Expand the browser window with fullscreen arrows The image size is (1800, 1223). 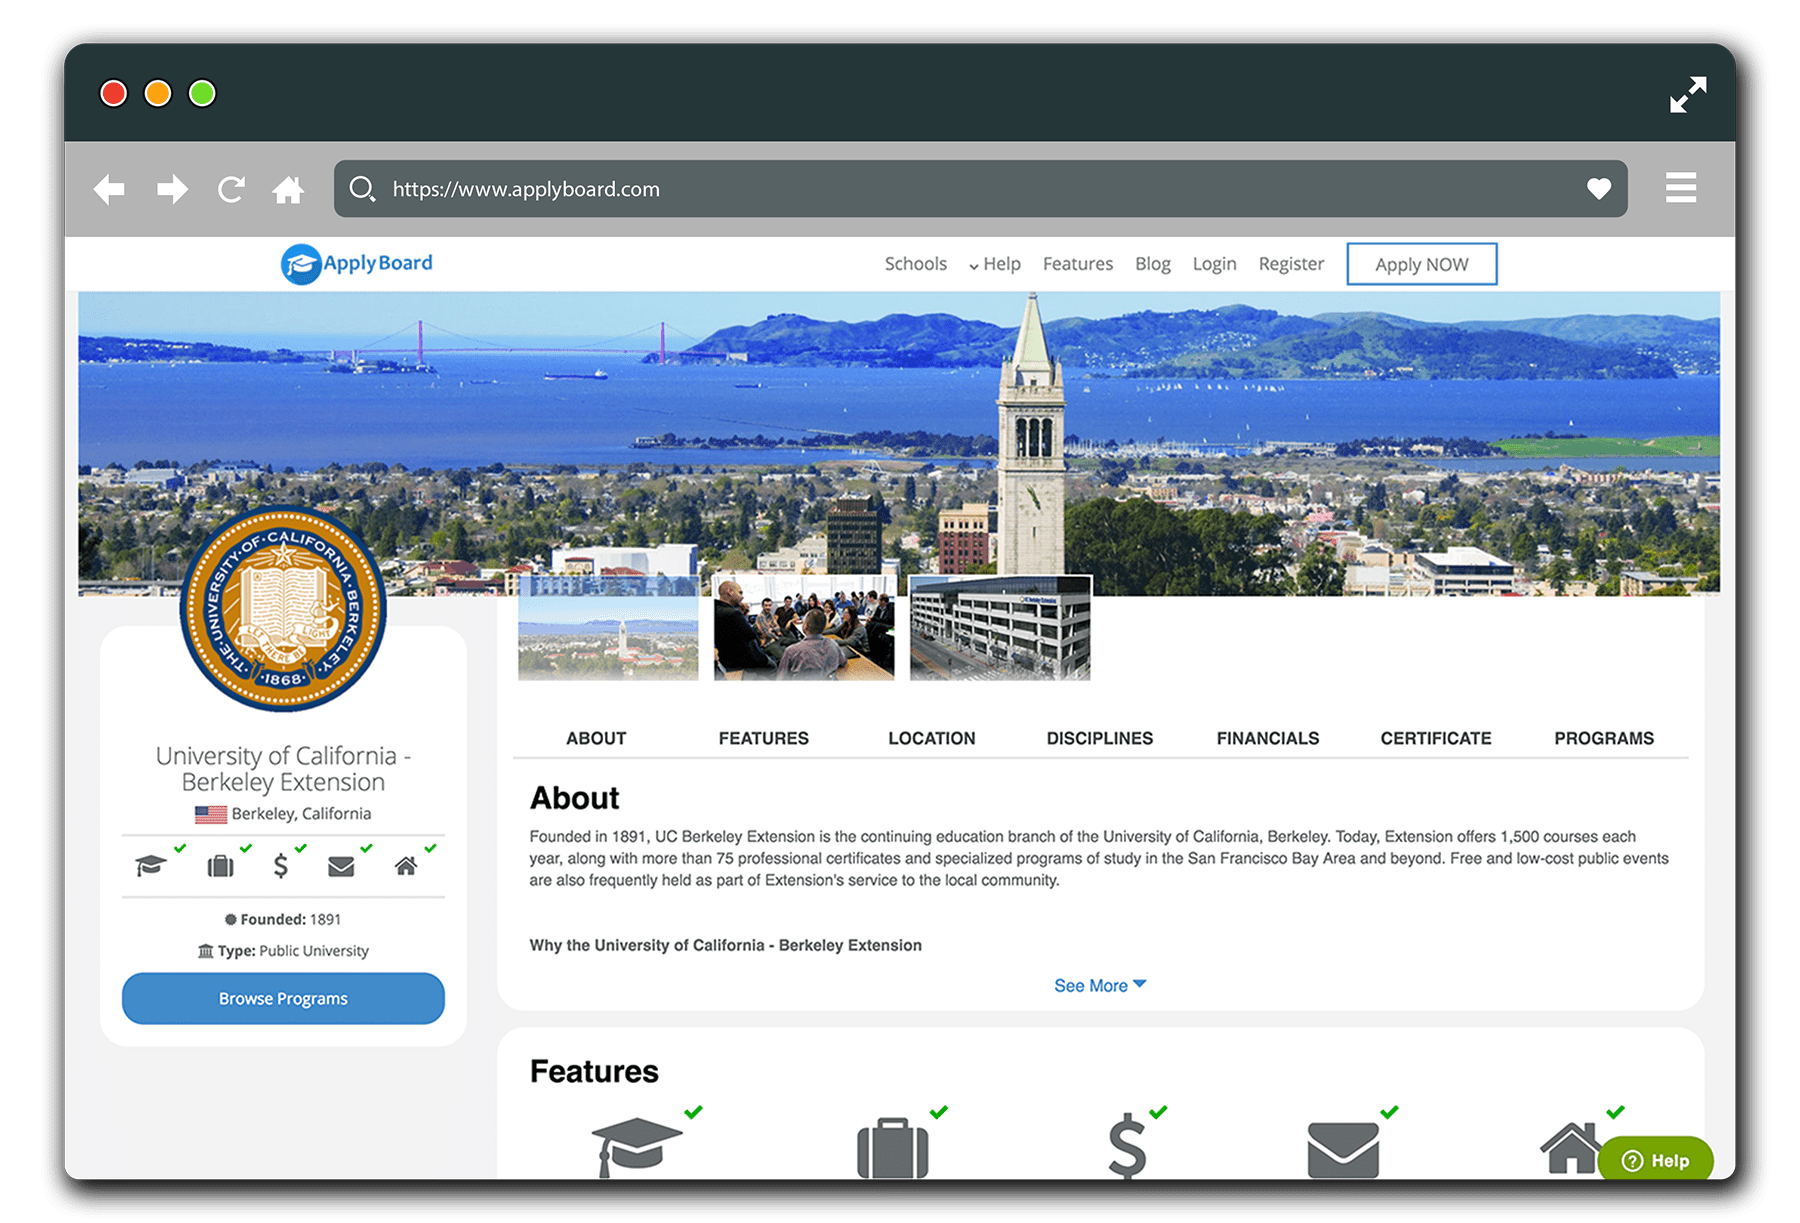1688,94
